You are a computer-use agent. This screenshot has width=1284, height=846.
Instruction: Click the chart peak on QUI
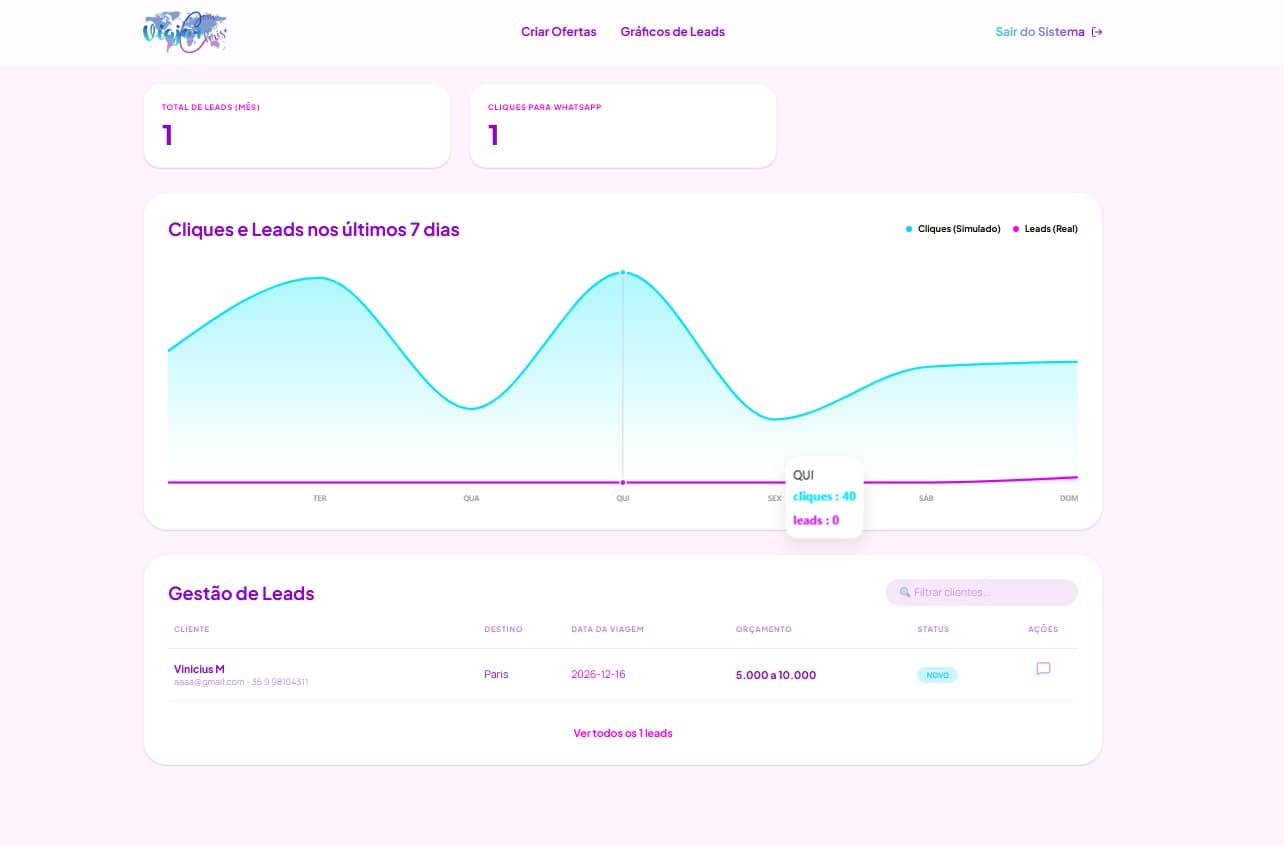coord(622,272)
